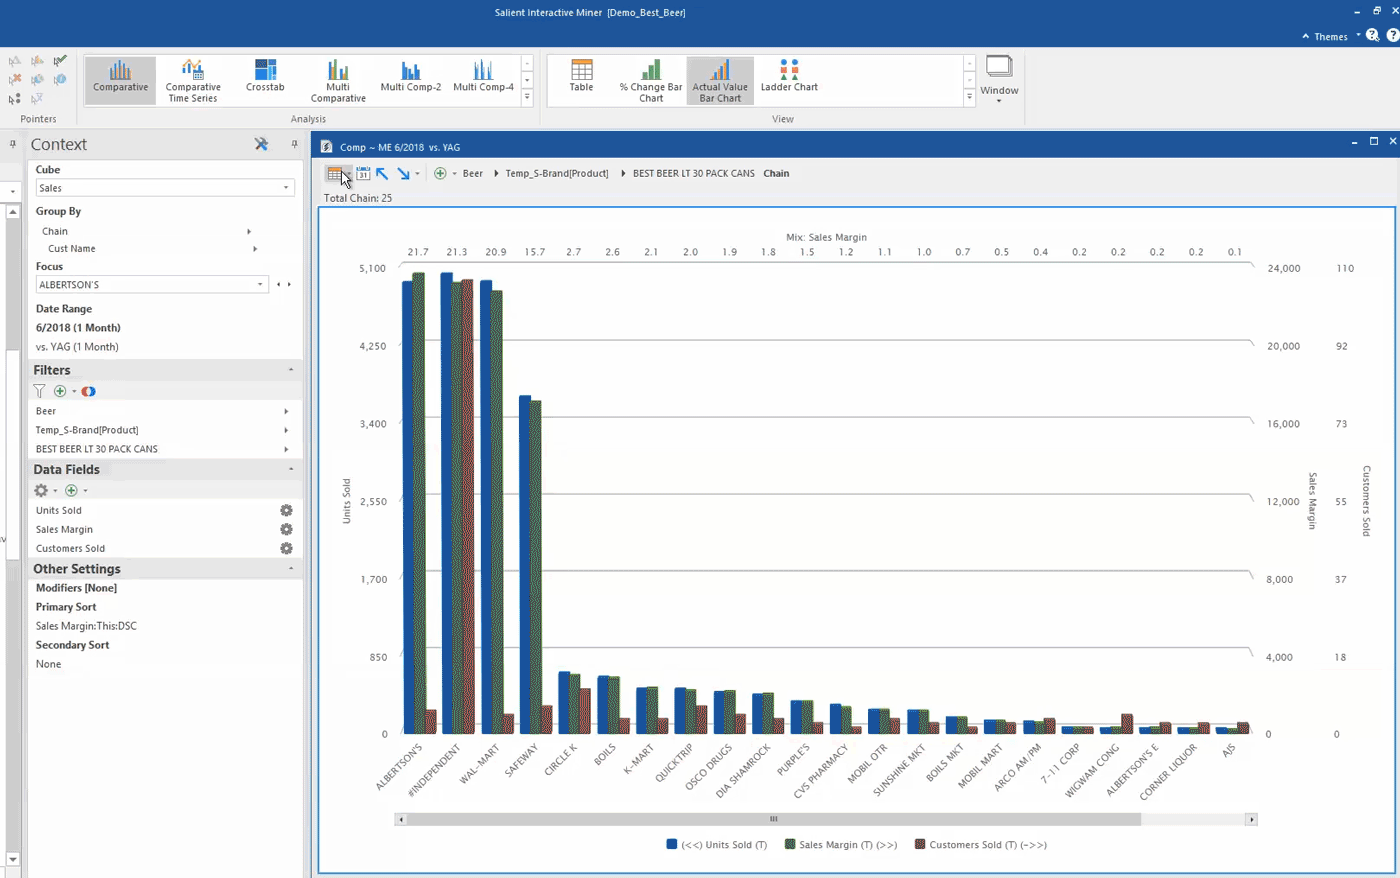The image size is (1400, 878).
Task: Expand the View gallery more arrow
Action: (x=969, y=97)
